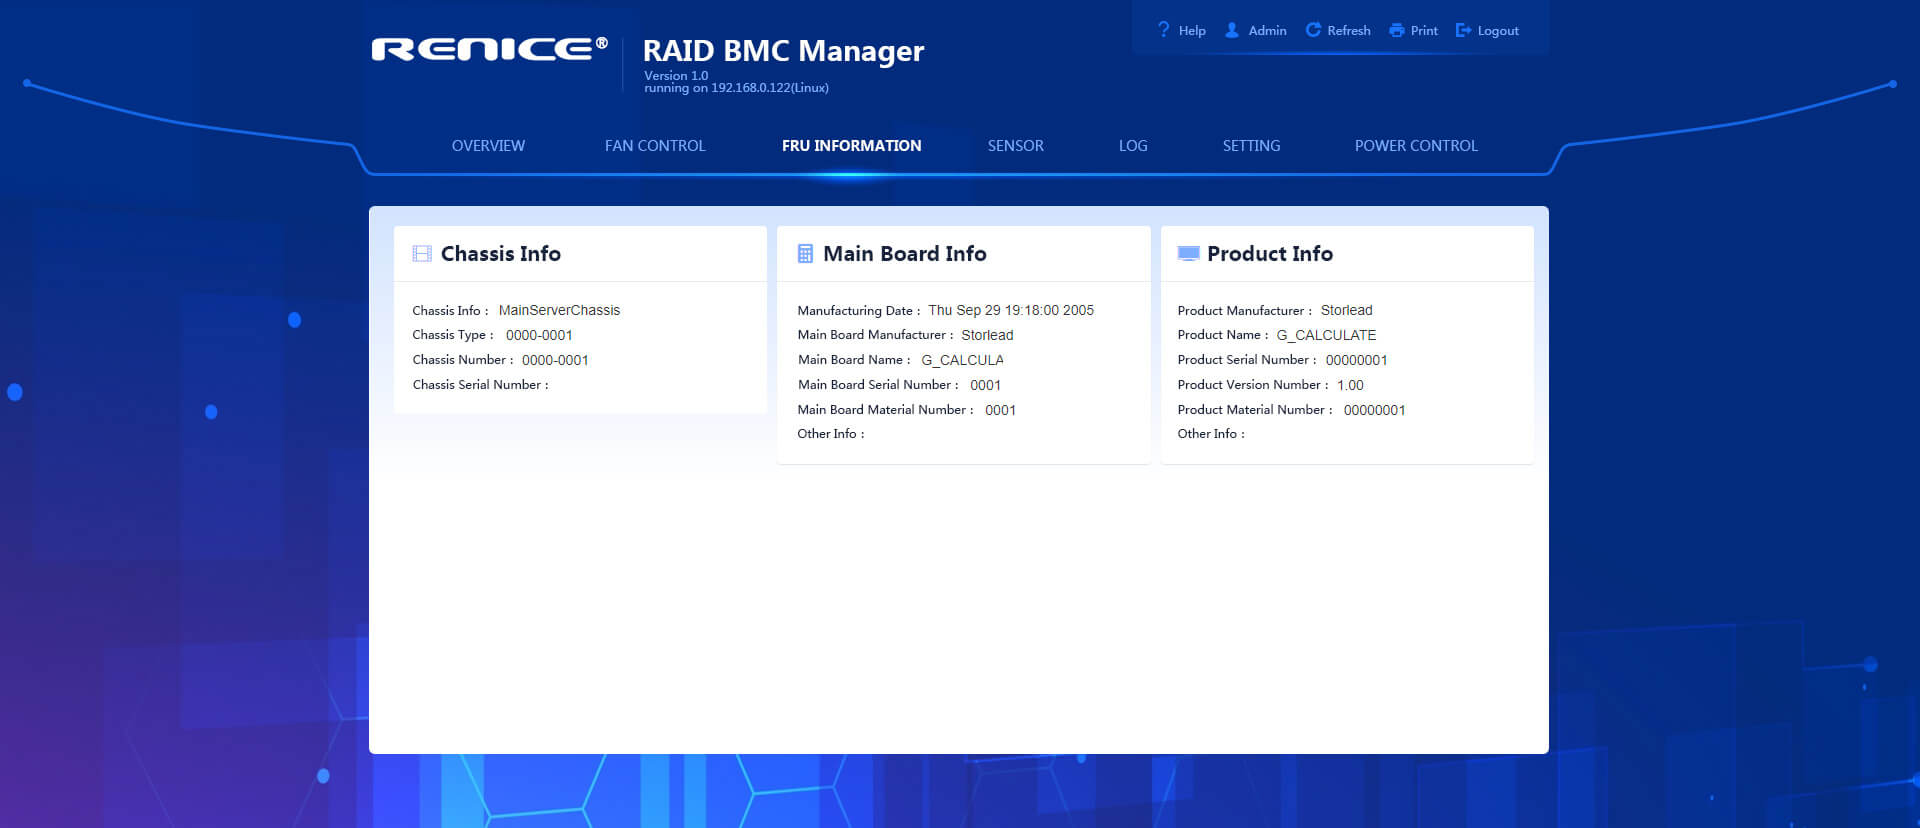Screen dimensions: 1920x828
Task: Navigate to the Power Control tab
Action: [x=1415, y=146]
